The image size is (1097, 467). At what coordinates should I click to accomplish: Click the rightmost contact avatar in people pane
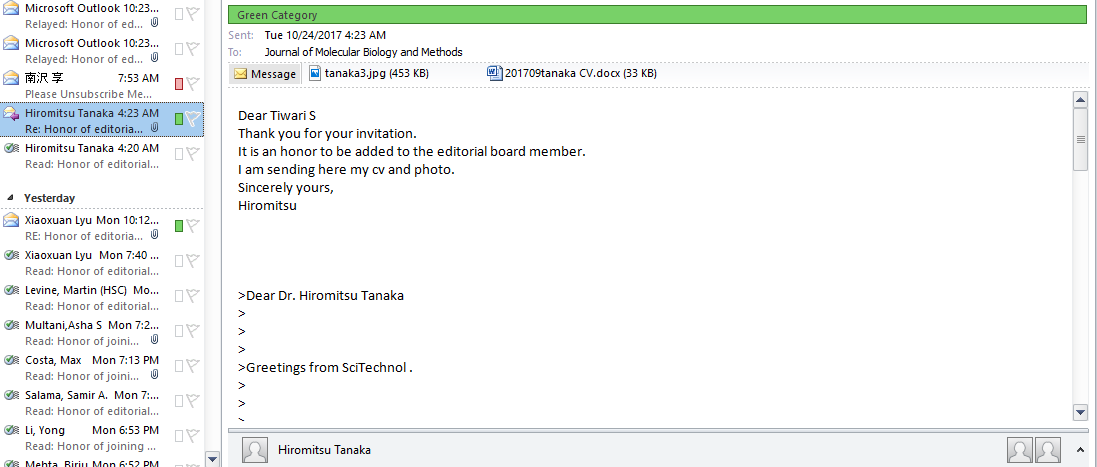coord(1047,450)
